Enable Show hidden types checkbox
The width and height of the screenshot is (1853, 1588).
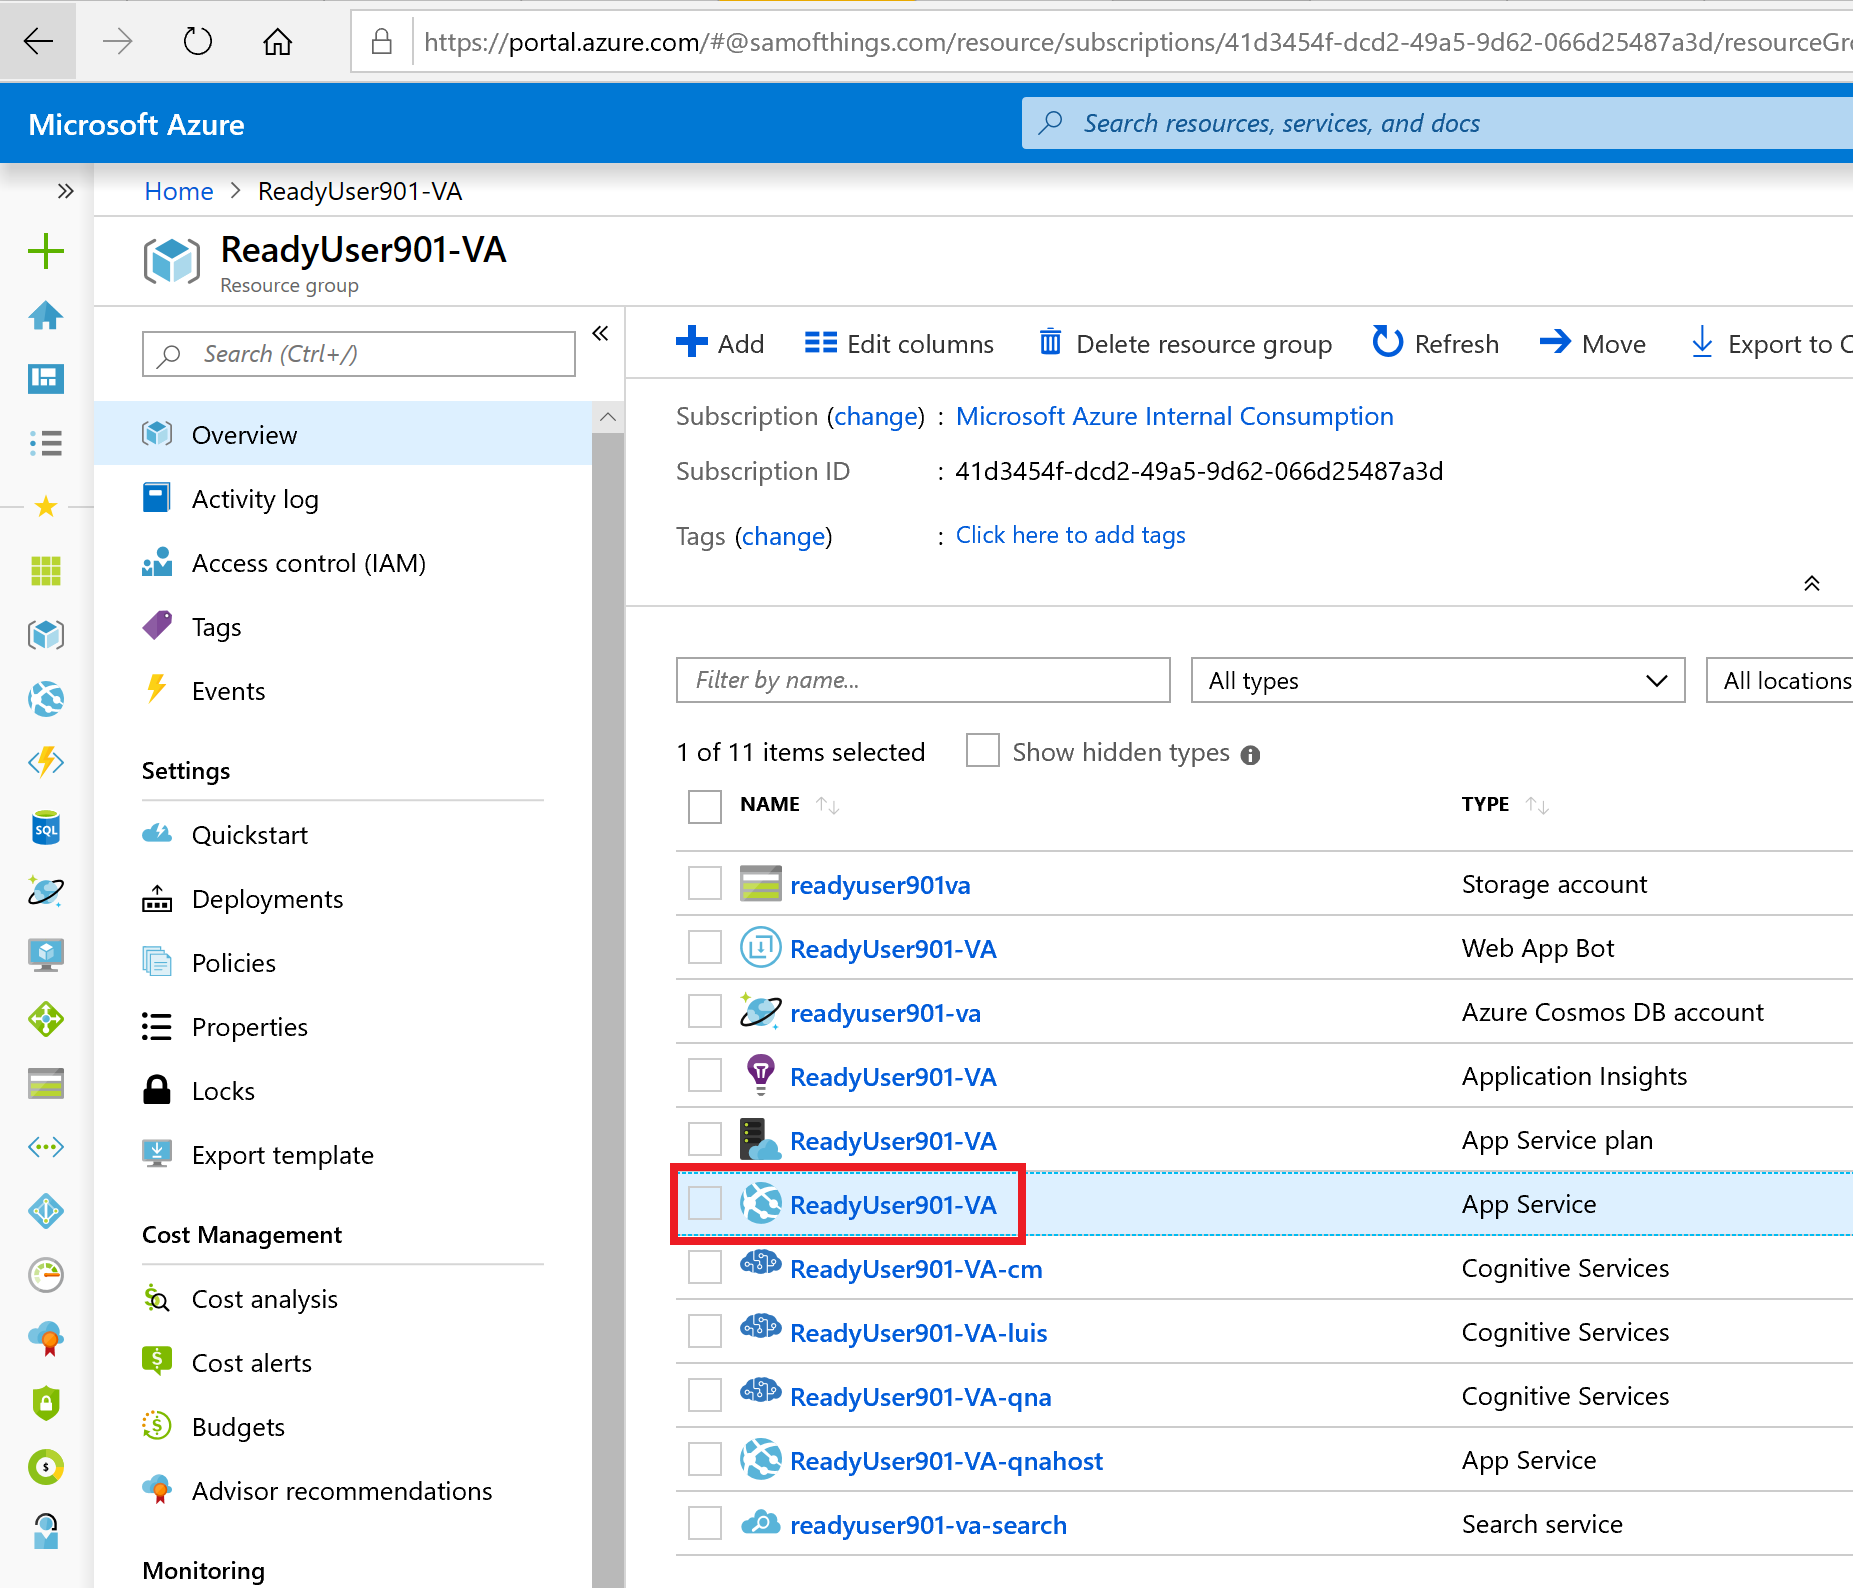pos(983,750)
